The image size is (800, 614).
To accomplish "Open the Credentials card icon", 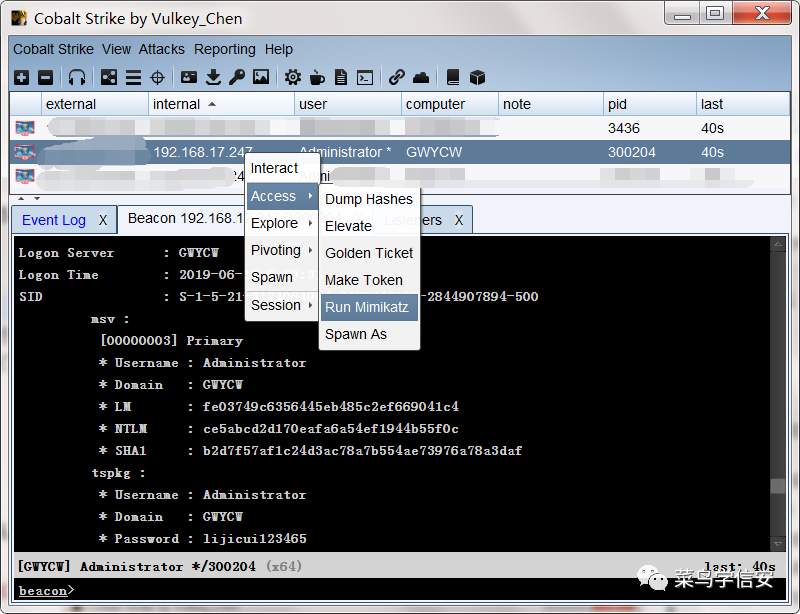I will [x=189, y=78].
